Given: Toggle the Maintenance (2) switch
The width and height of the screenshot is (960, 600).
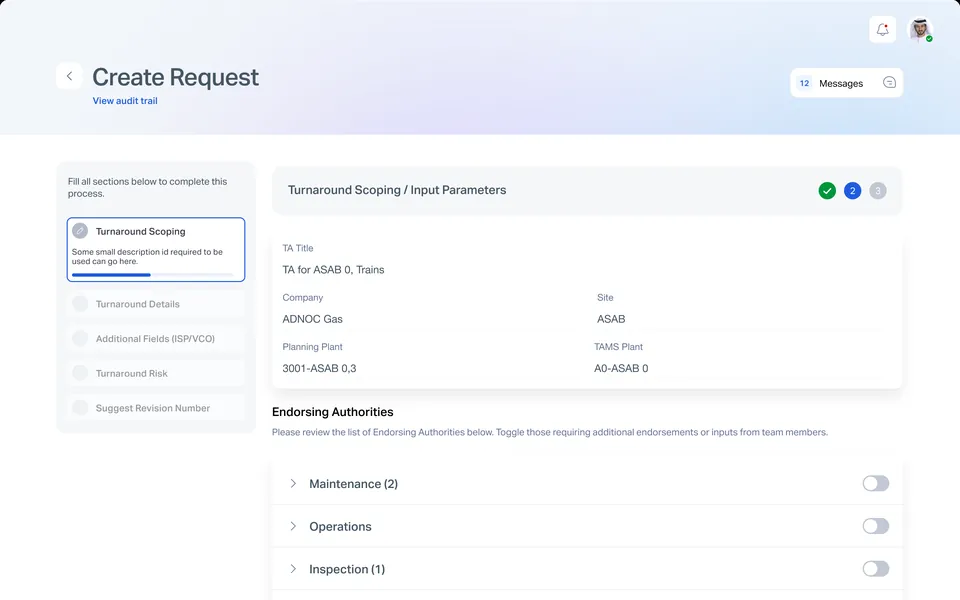Looking at the screenshot, I should click(876, 484).
